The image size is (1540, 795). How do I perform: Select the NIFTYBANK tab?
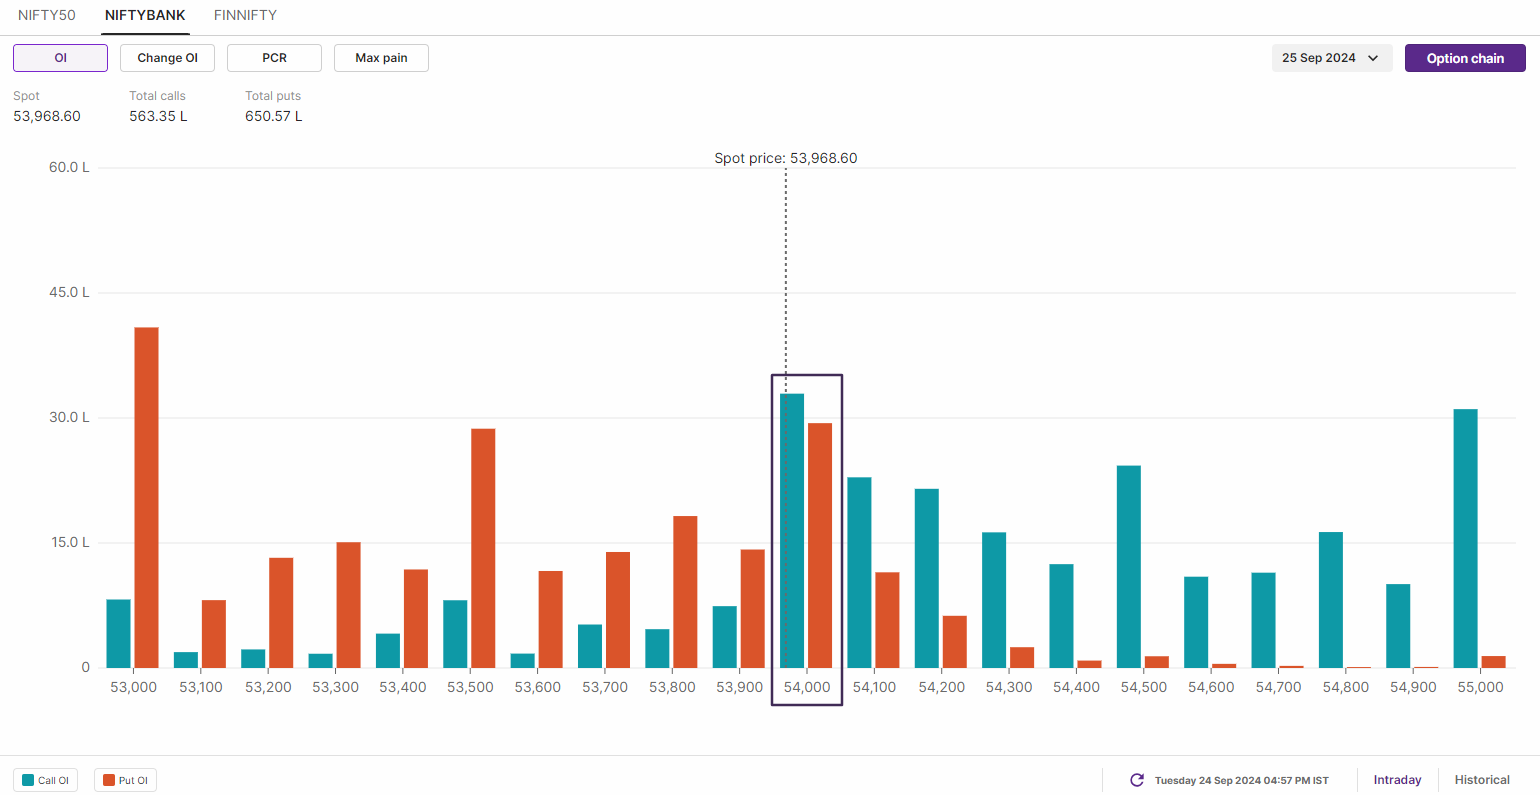pyautogui.click(x=145, y=15)
